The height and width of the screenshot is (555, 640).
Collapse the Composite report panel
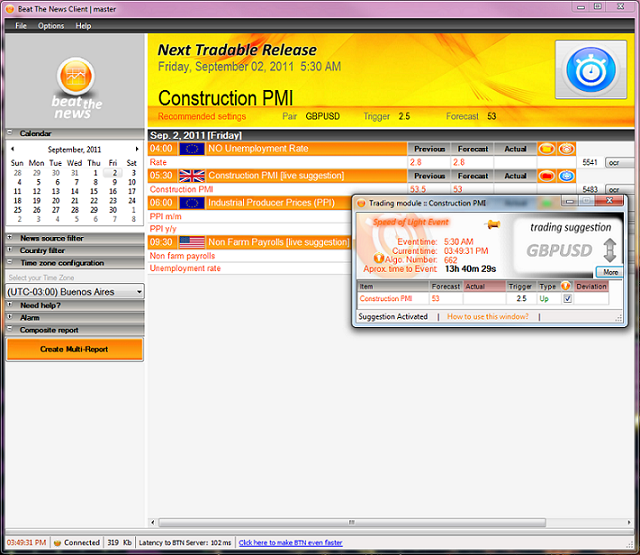[10, 329]
